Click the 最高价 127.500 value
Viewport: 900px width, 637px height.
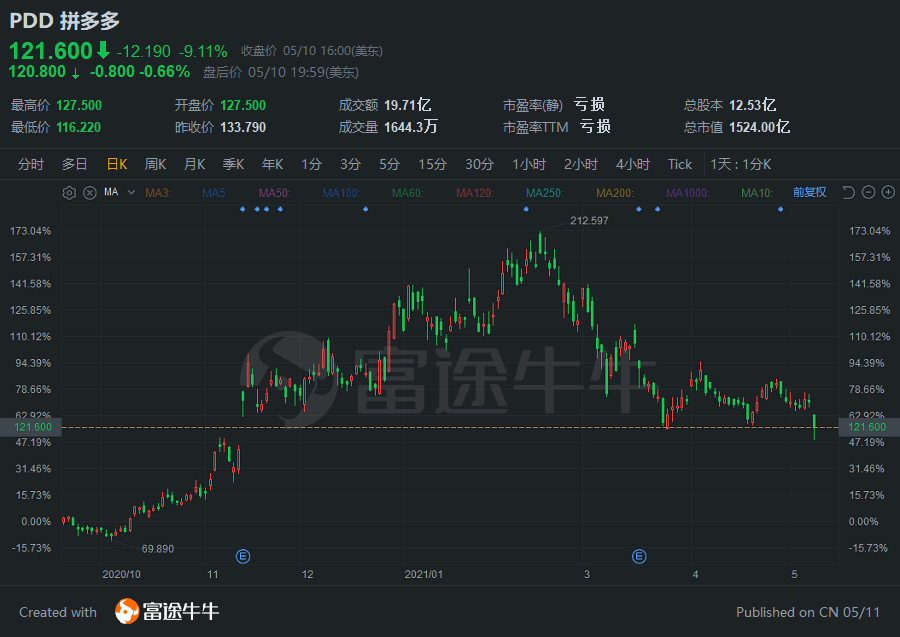pyautogui.click(x=79, y=106)
